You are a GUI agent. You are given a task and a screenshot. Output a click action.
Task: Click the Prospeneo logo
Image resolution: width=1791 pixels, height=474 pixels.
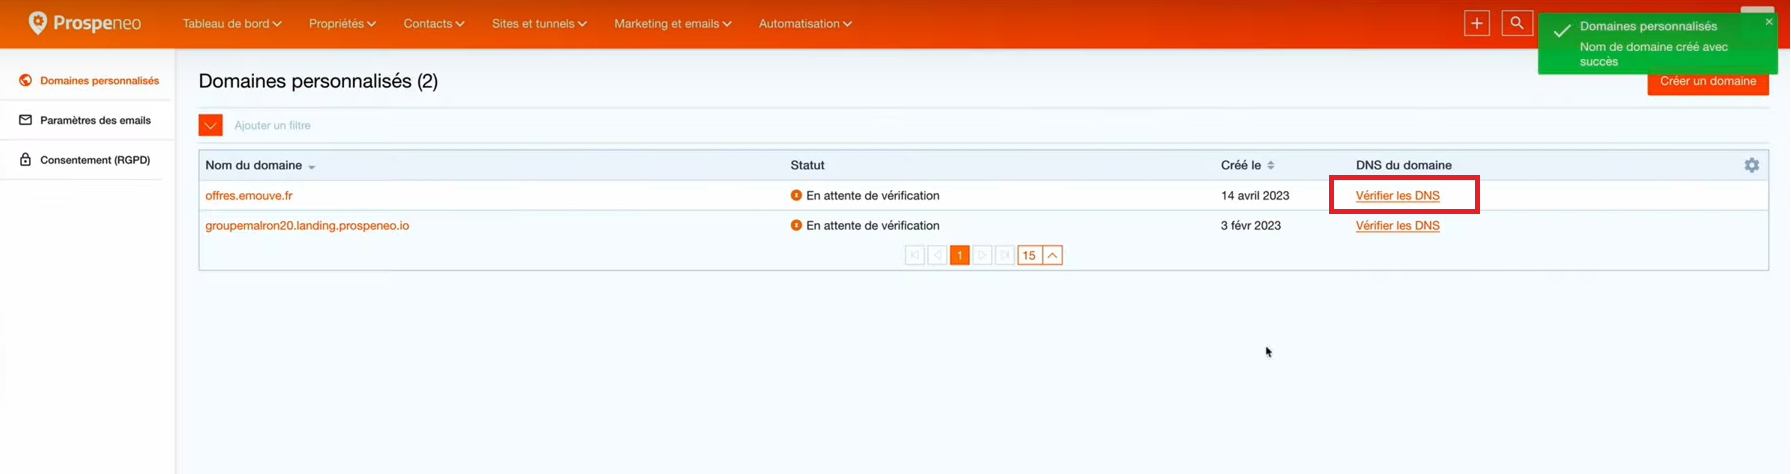click(85, 23)
